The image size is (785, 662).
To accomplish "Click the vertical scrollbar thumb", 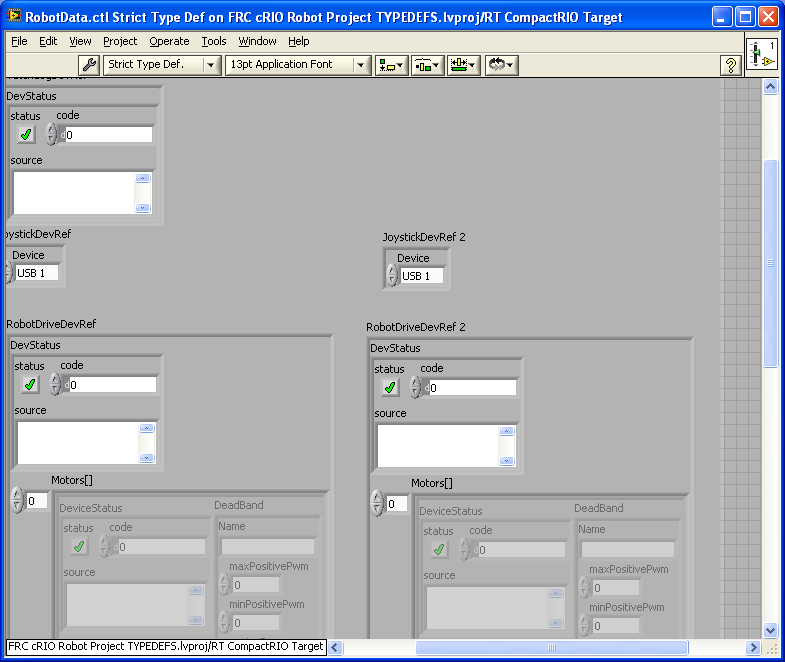I will 770,263.
